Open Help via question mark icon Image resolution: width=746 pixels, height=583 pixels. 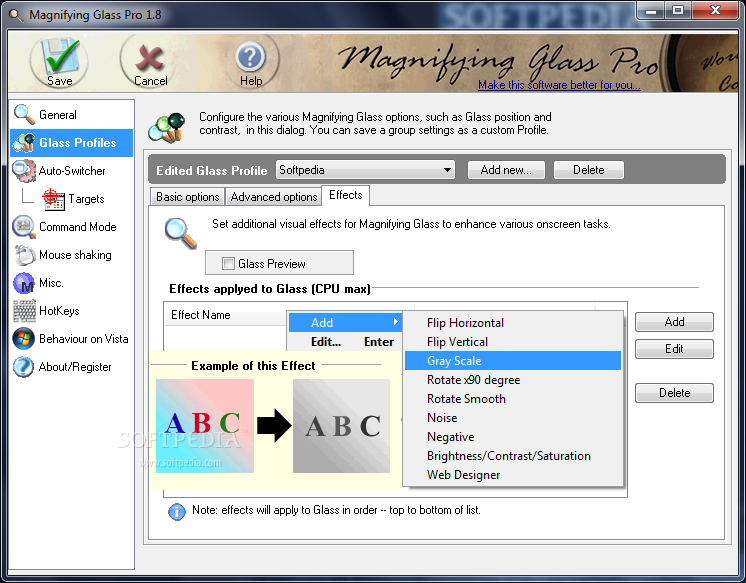click(250, 58)
